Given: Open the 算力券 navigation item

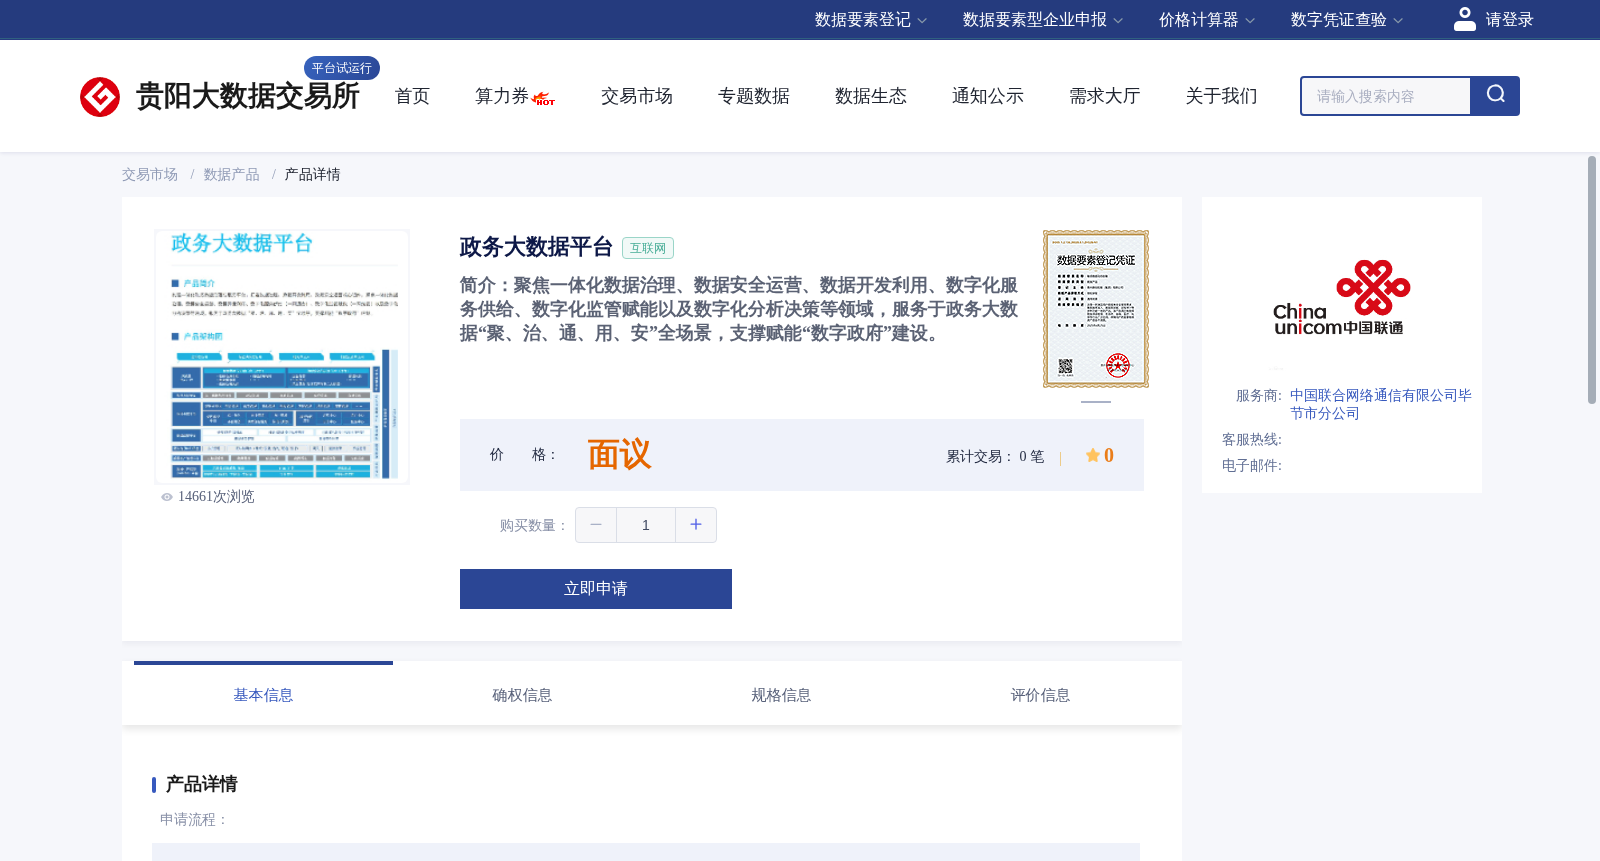Looking at the screenshot, I should (501, 96).
